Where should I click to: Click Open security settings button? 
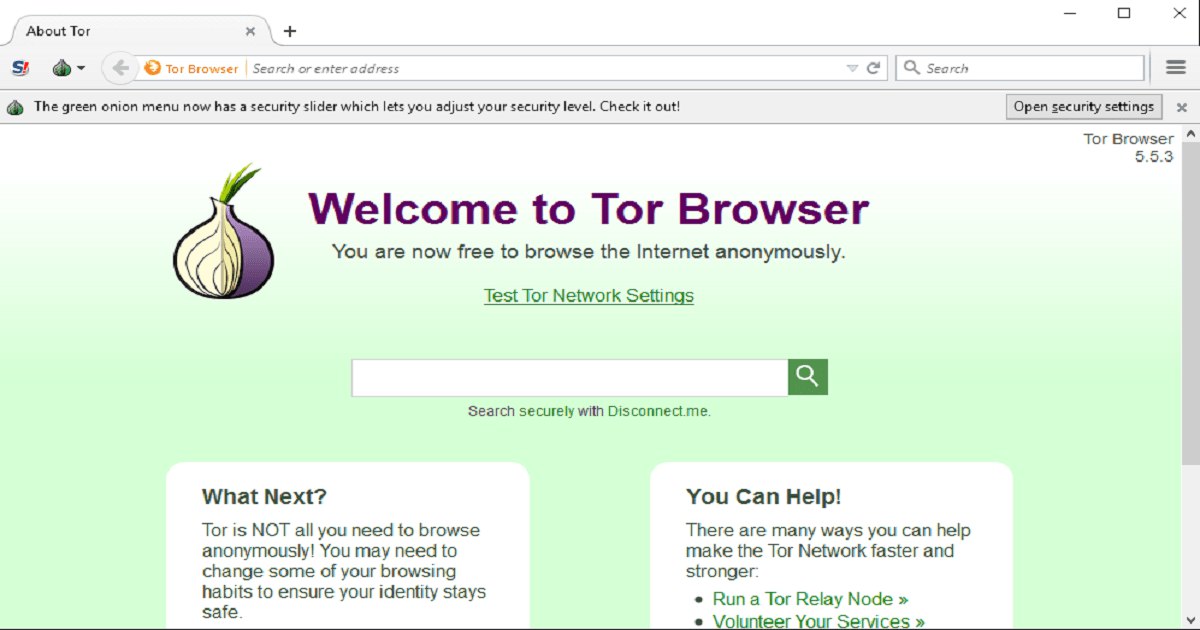click(1084, 106)
